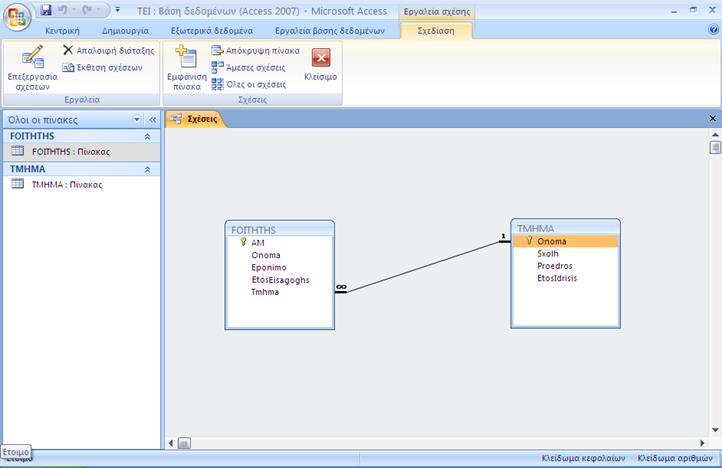Screen dimensions: 722x468
Task: Select TMHMA : Πίνακας in navigation pane
Action: pos(82,184)
